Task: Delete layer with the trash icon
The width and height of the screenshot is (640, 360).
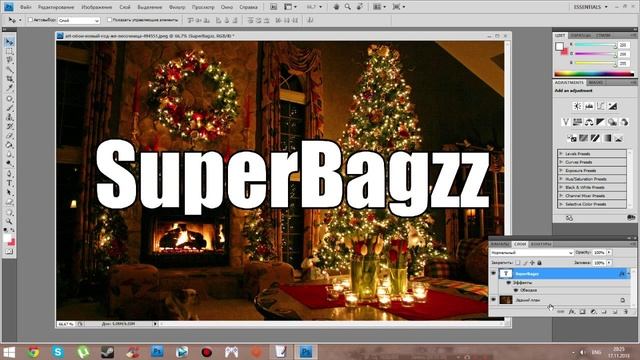Action: [x=626, y=312]
